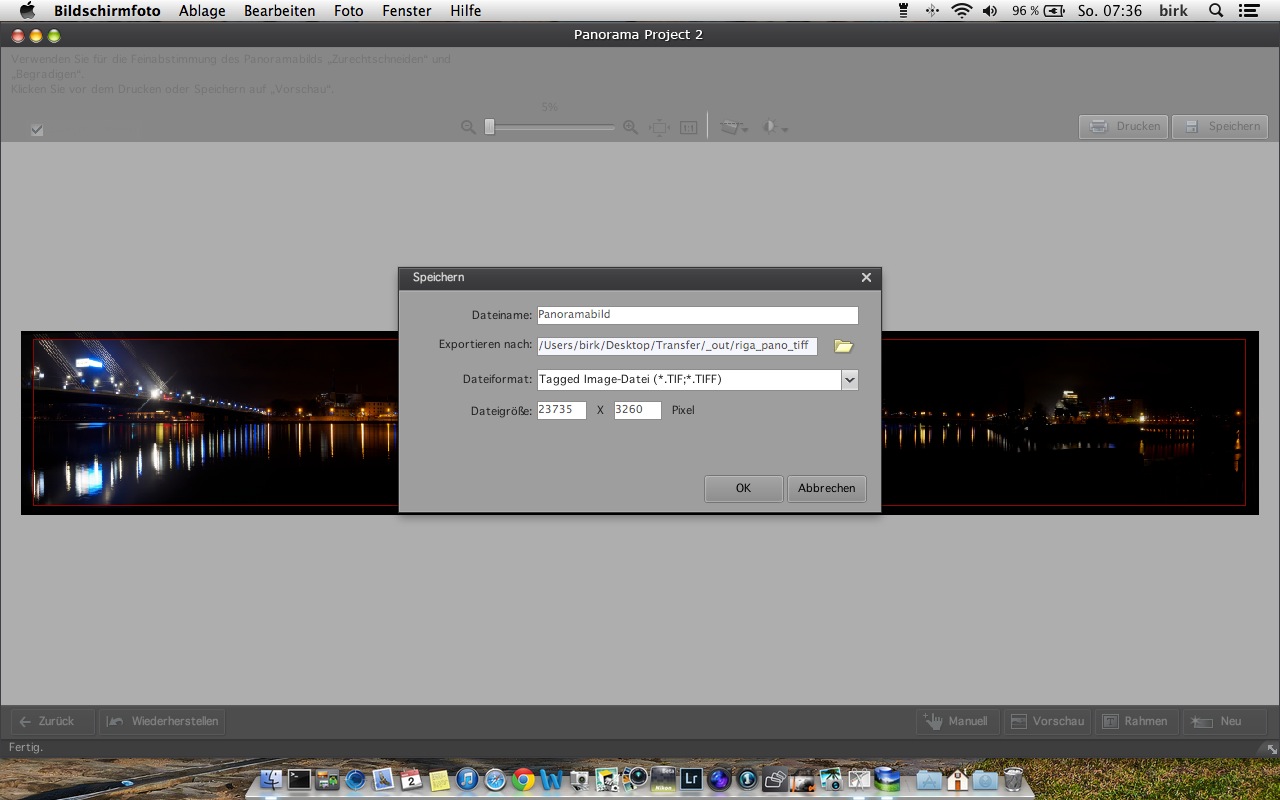Click the folder browse icon in Speichern dialog
This screenshot has height=800, width=1280.
coord(843,346)
